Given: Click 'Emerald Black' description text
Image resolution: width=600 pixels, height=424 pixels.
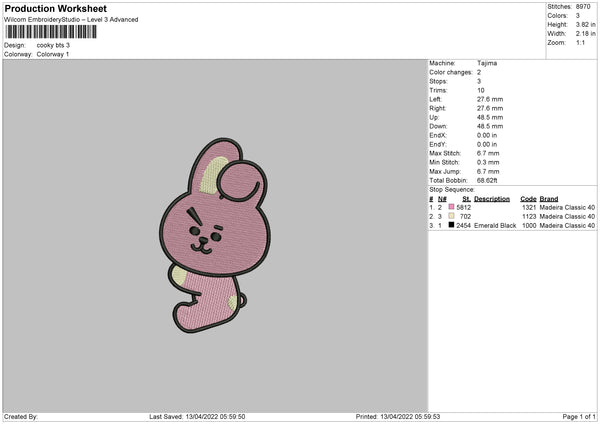Looking at the screenshot, I should coord(495,225).
